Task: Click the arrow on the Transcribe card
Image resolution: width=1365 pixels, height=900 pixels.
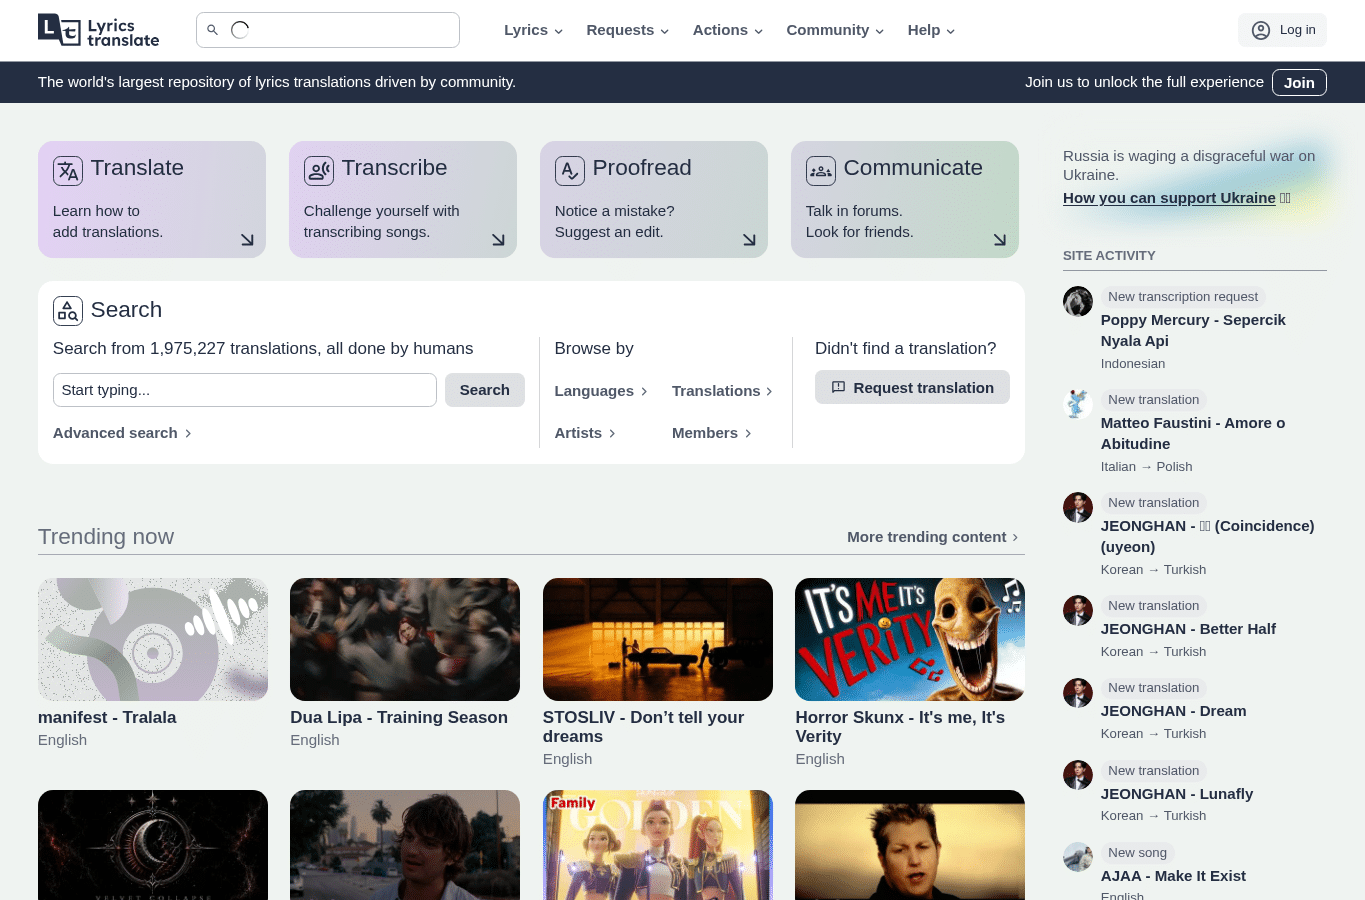Action: [x=498, y=240]
